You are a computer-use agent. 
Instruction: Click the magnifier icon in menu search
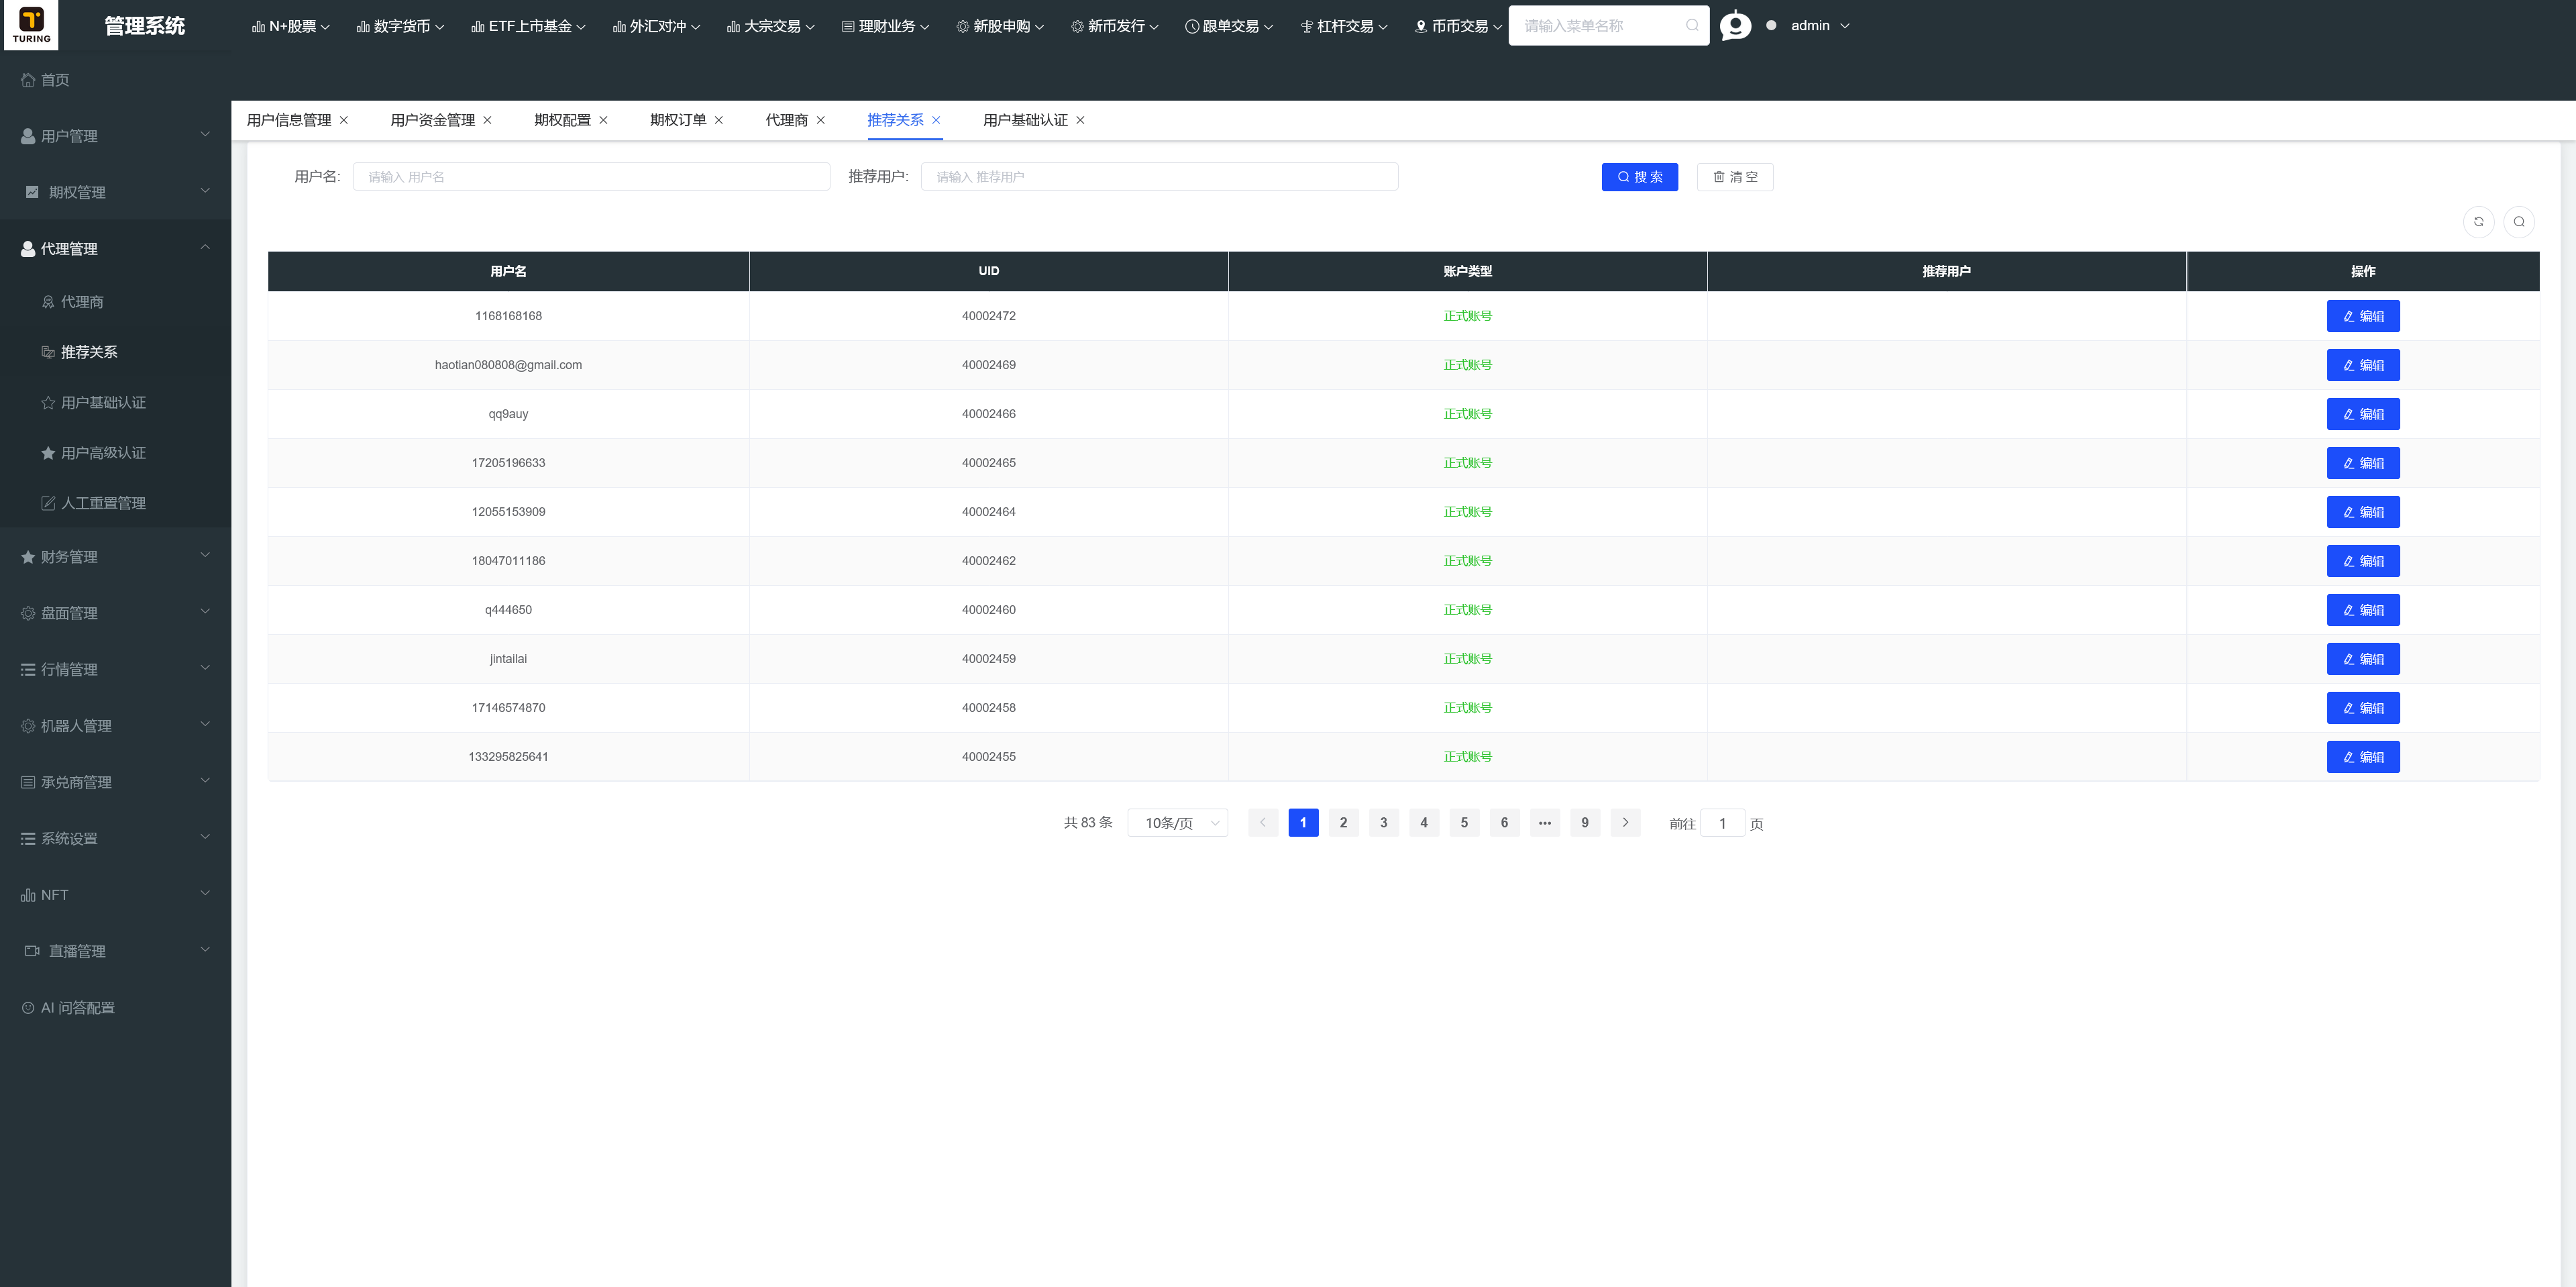[x=1692, y=26]
